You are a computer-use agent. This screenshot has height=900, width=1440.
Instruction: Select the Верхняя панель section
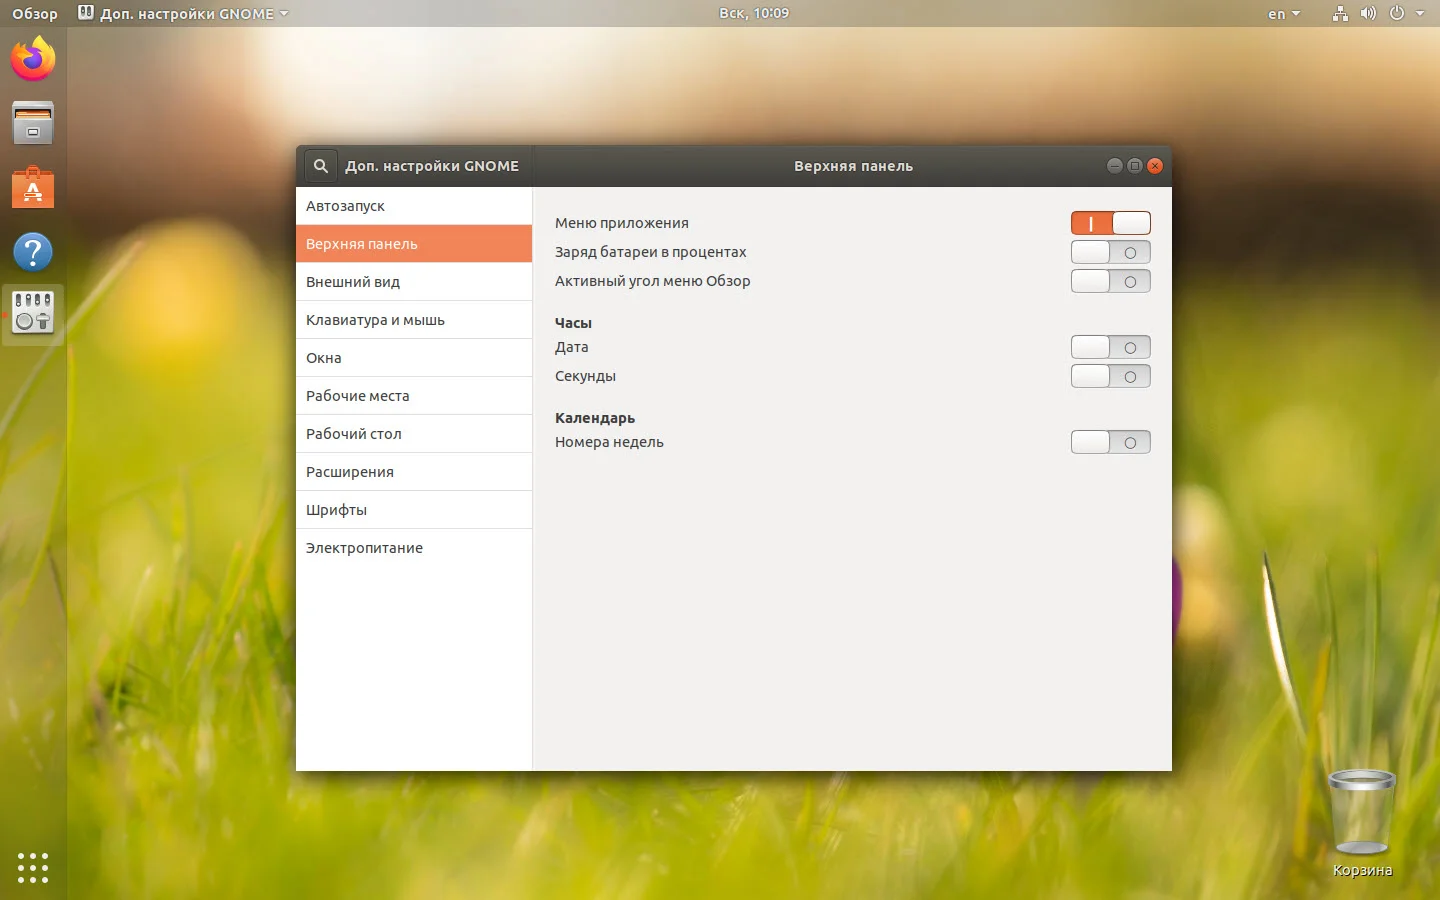coord(414,244)
